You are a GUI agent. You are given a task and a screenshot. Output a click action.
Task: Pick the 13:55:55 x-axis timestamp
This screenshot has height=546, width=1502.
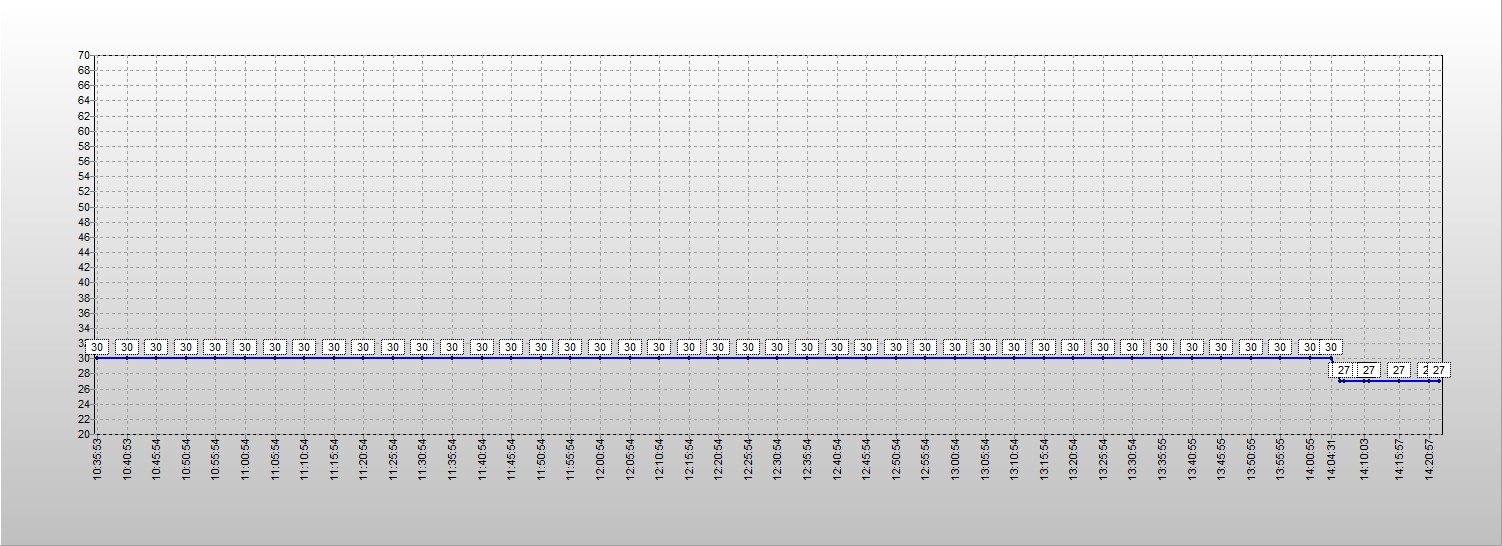(1280, 459)
